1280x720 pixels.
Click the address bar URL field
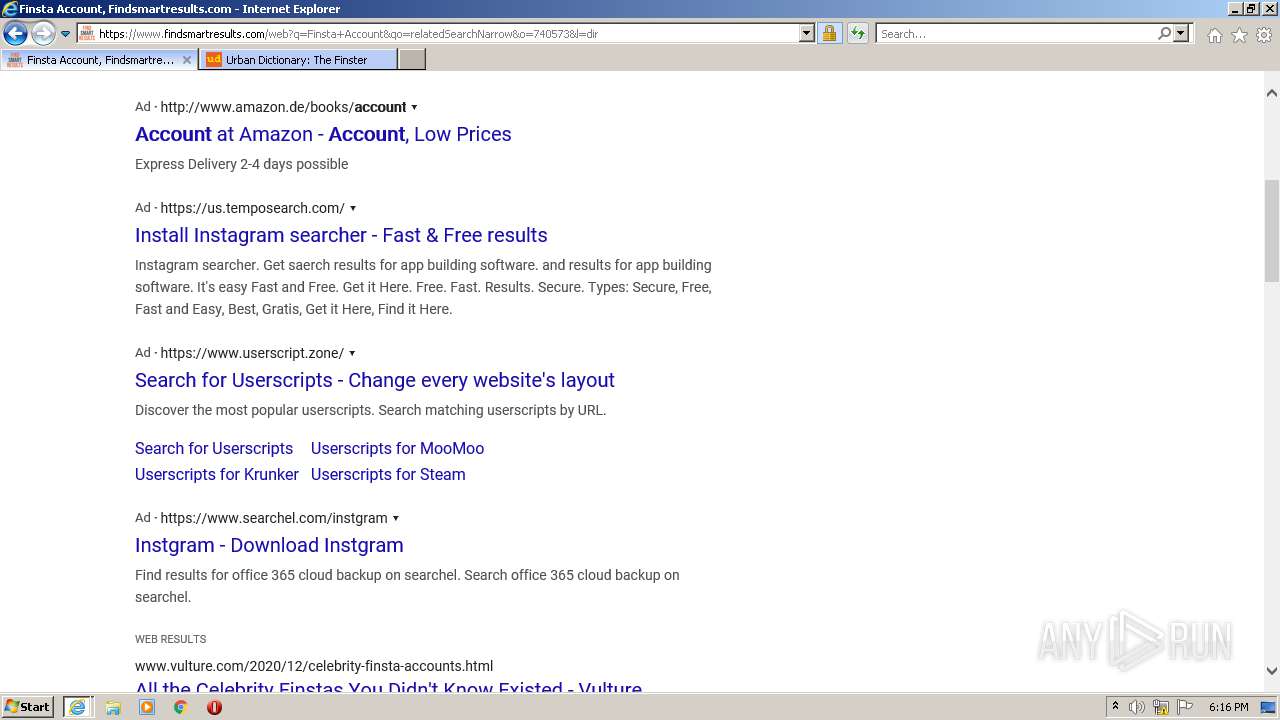pyautogui.click(x=438, y=34)
